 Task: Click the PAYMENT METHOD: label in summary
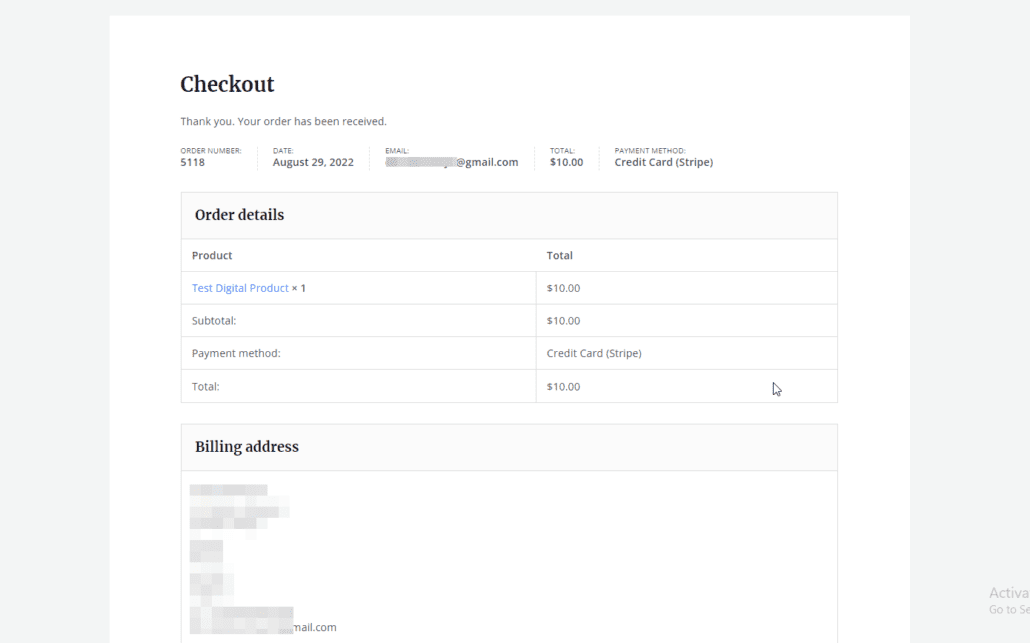pos(650,150)
